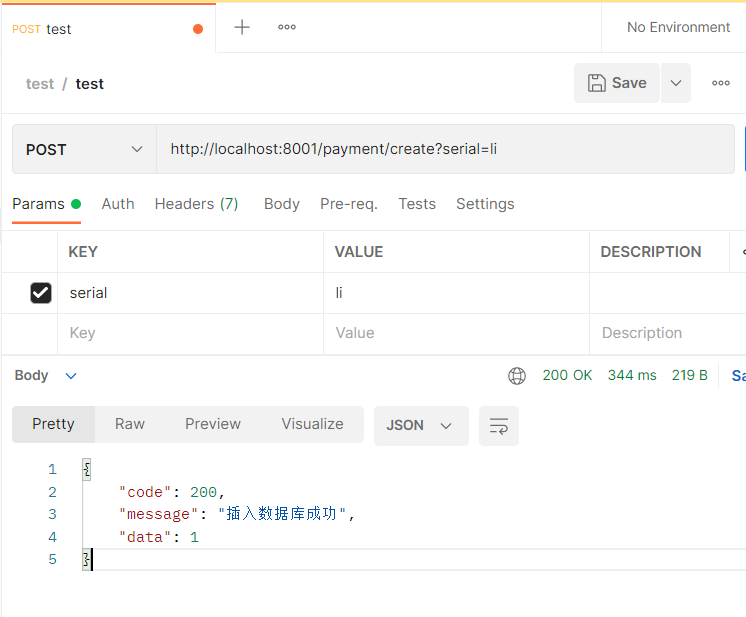746x617 pixels.
Task: Open more actions ellipsis beside Save
Action: pos(721,83)
